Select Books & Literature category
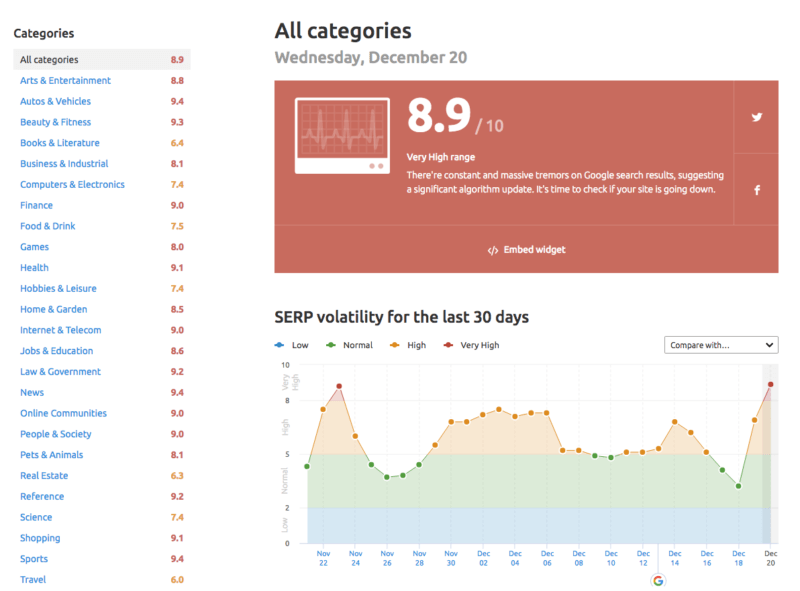This screenshot has width=800, height=591. point(60,143)
